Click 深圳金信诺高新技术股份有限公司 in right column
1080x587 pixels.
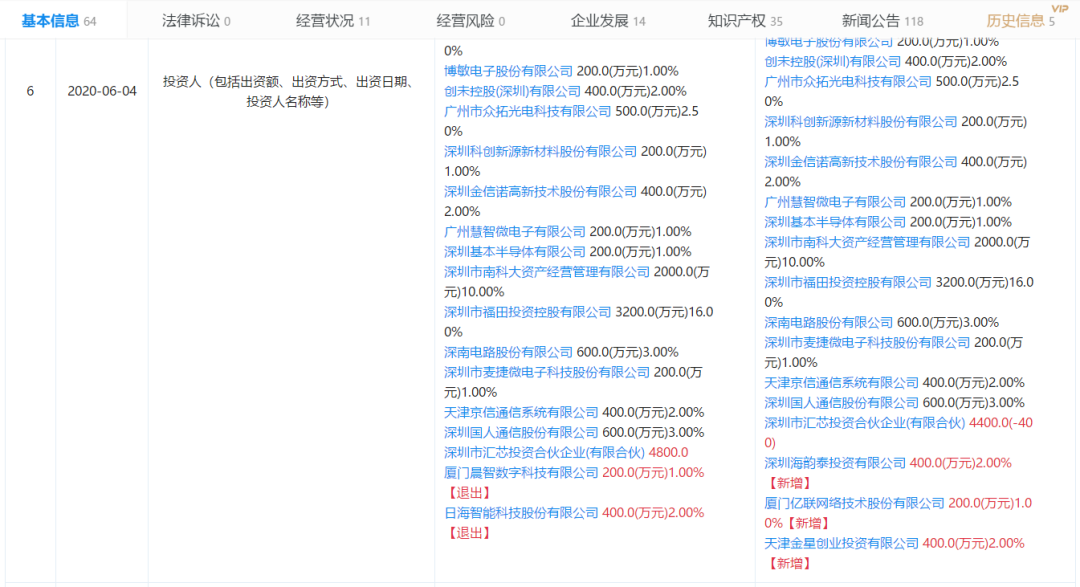861,162
